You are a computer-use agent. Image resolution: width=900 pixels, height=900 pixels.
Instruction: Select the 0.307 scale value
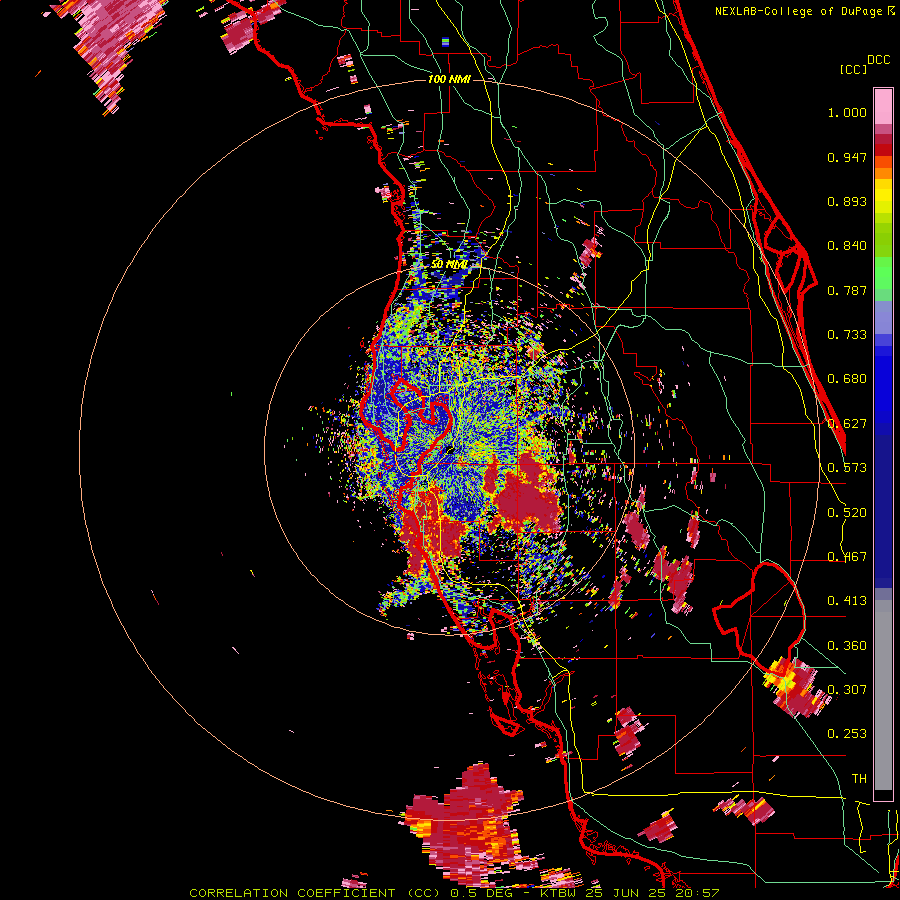coord(847,689)
